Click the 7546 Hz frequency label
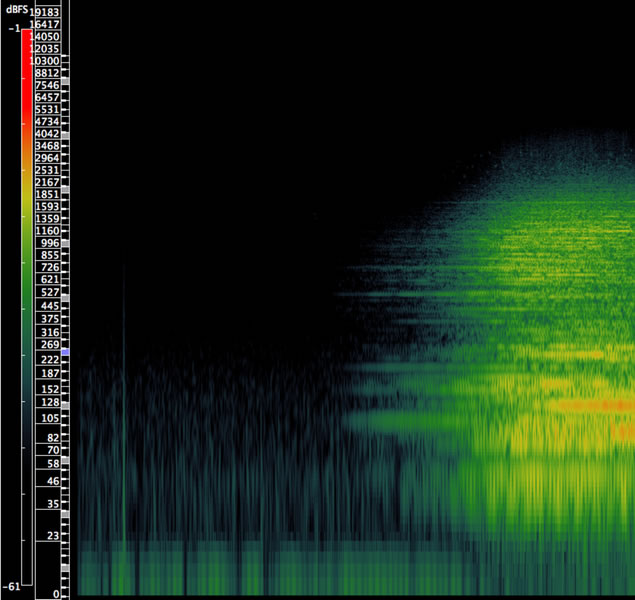This screenshot has height=600, width=635. 47,85
